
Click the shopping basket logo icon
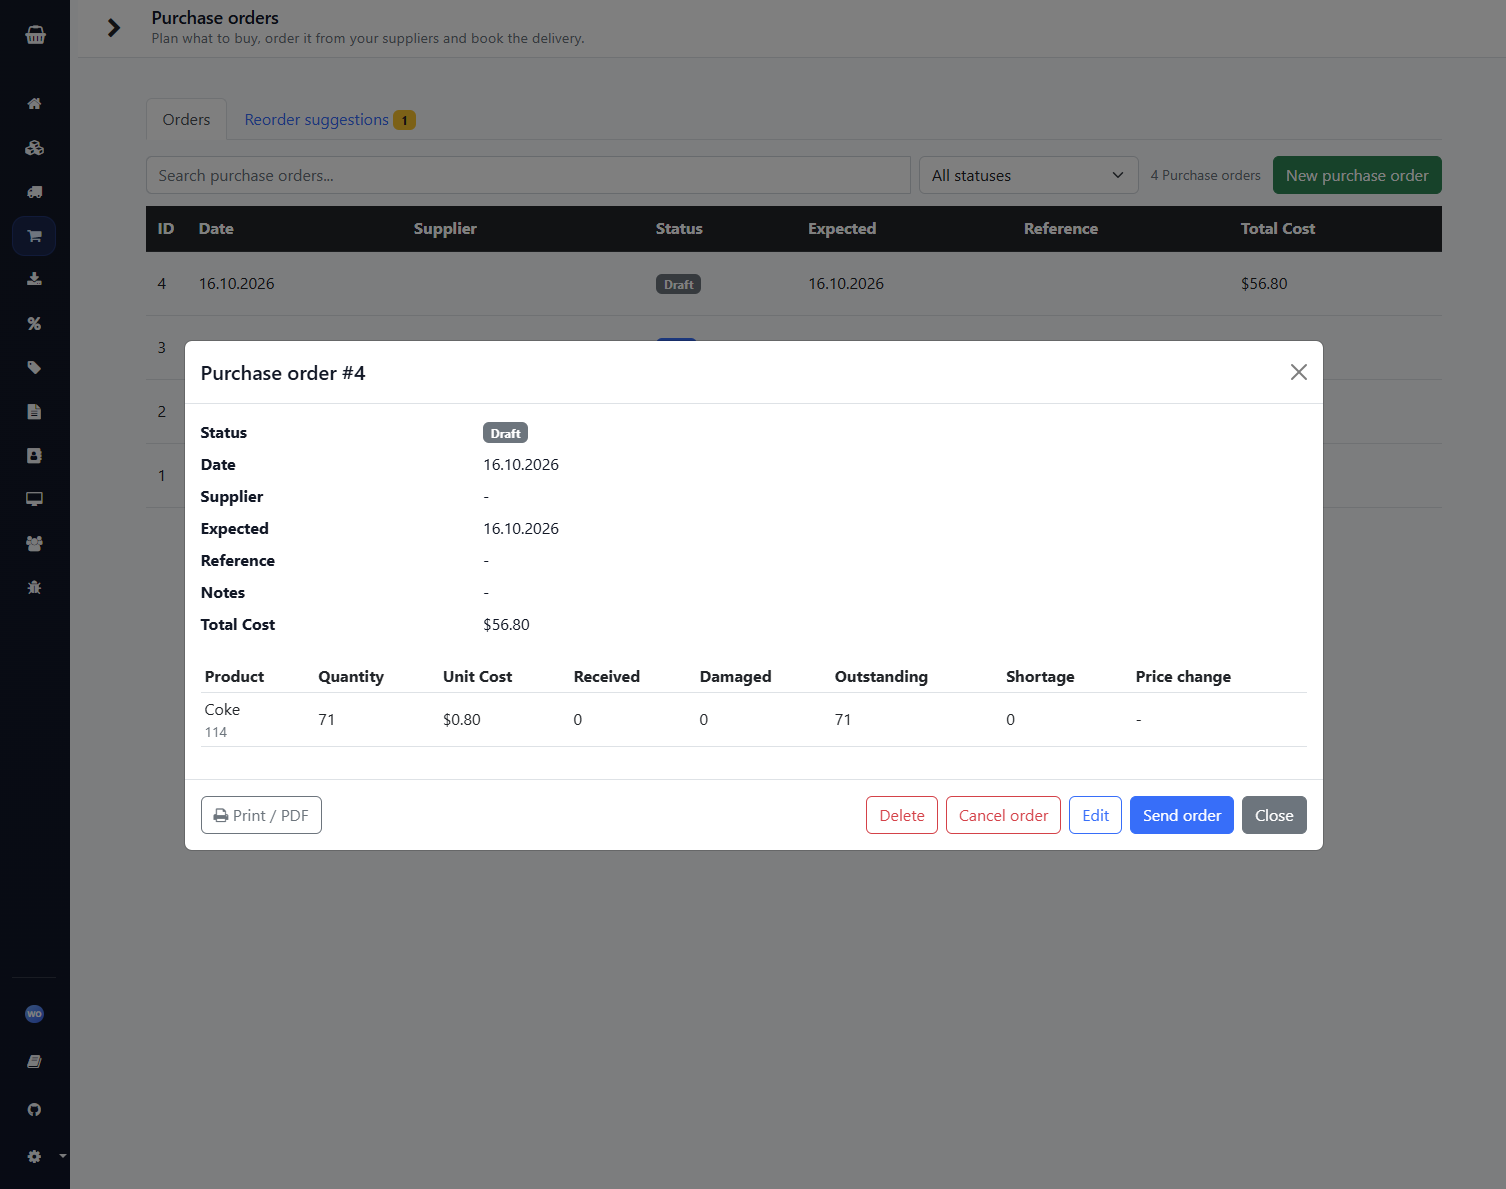(x=35, y=35)
